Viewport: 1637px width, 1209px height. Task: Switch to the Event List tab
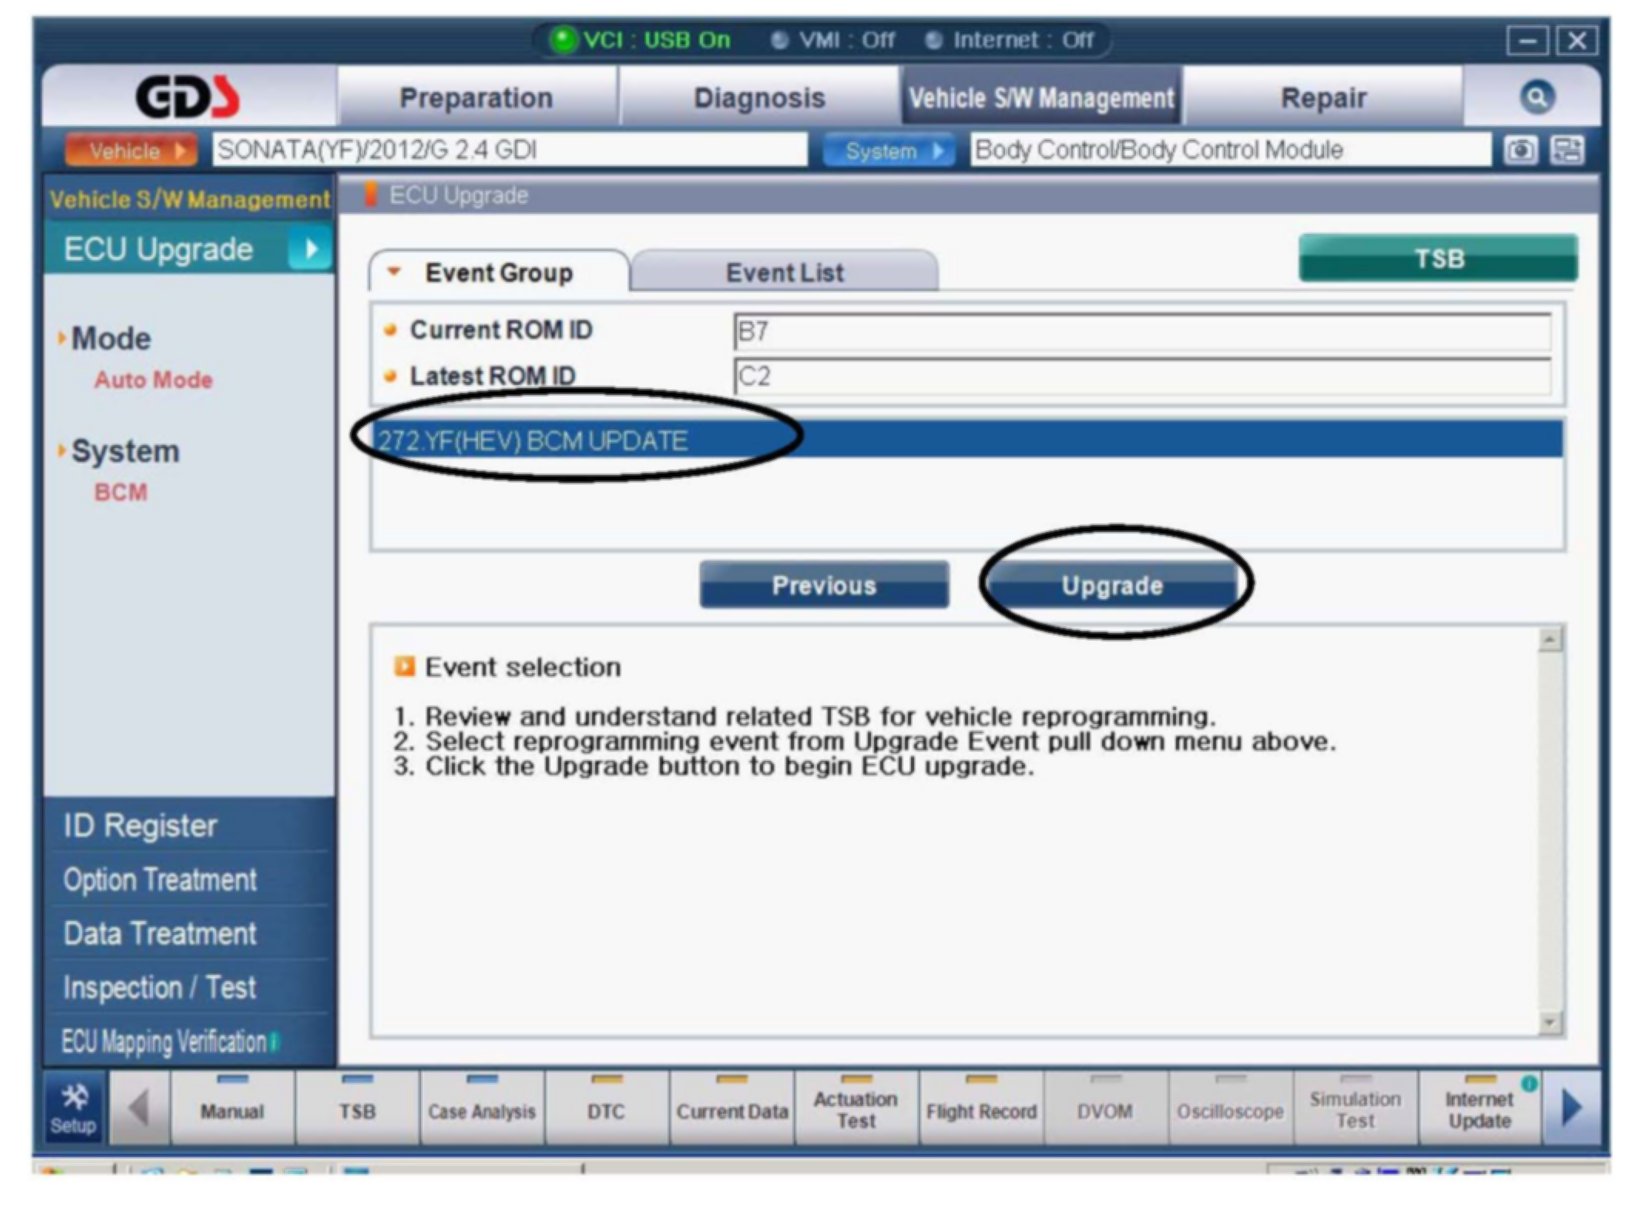[784, 272]
